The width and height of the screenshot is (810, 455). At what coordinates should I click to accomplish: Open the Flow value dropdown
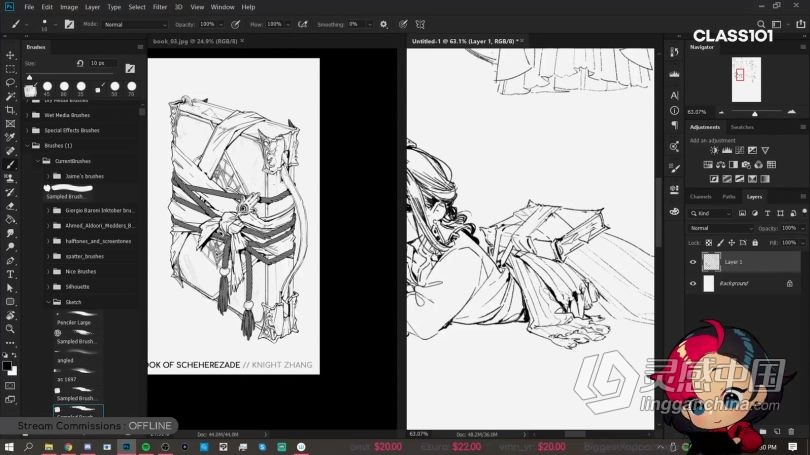(288, 24)
